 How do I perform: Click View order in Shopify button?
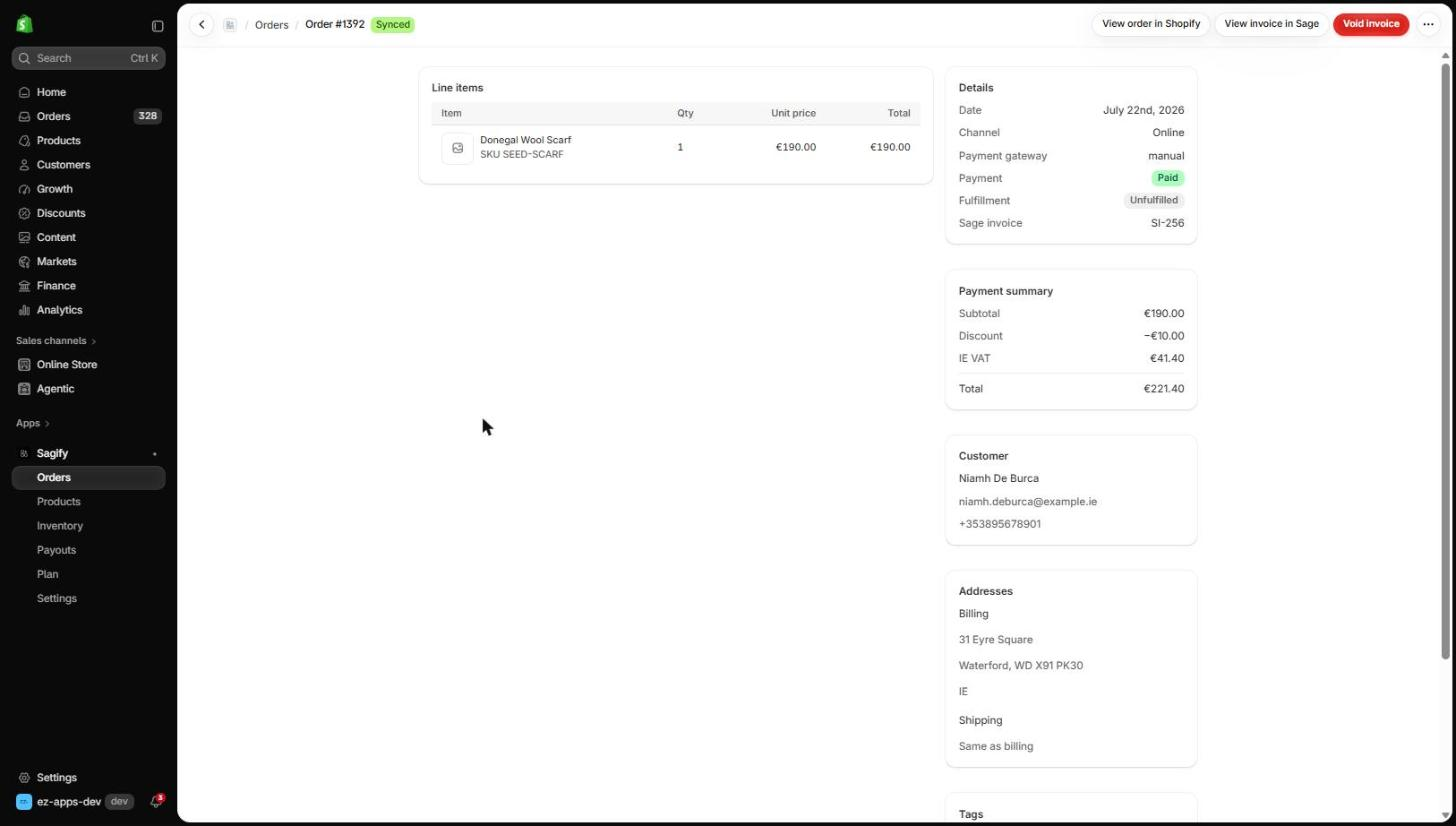[x=1150, y=24]
